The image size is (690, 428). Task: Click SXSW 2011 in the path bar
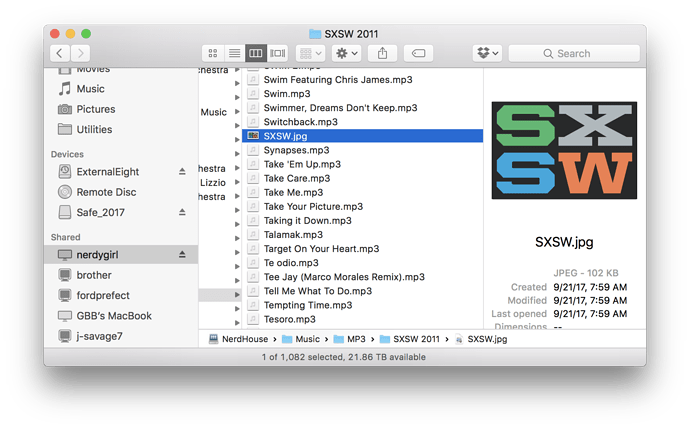(x=410, y=339)
